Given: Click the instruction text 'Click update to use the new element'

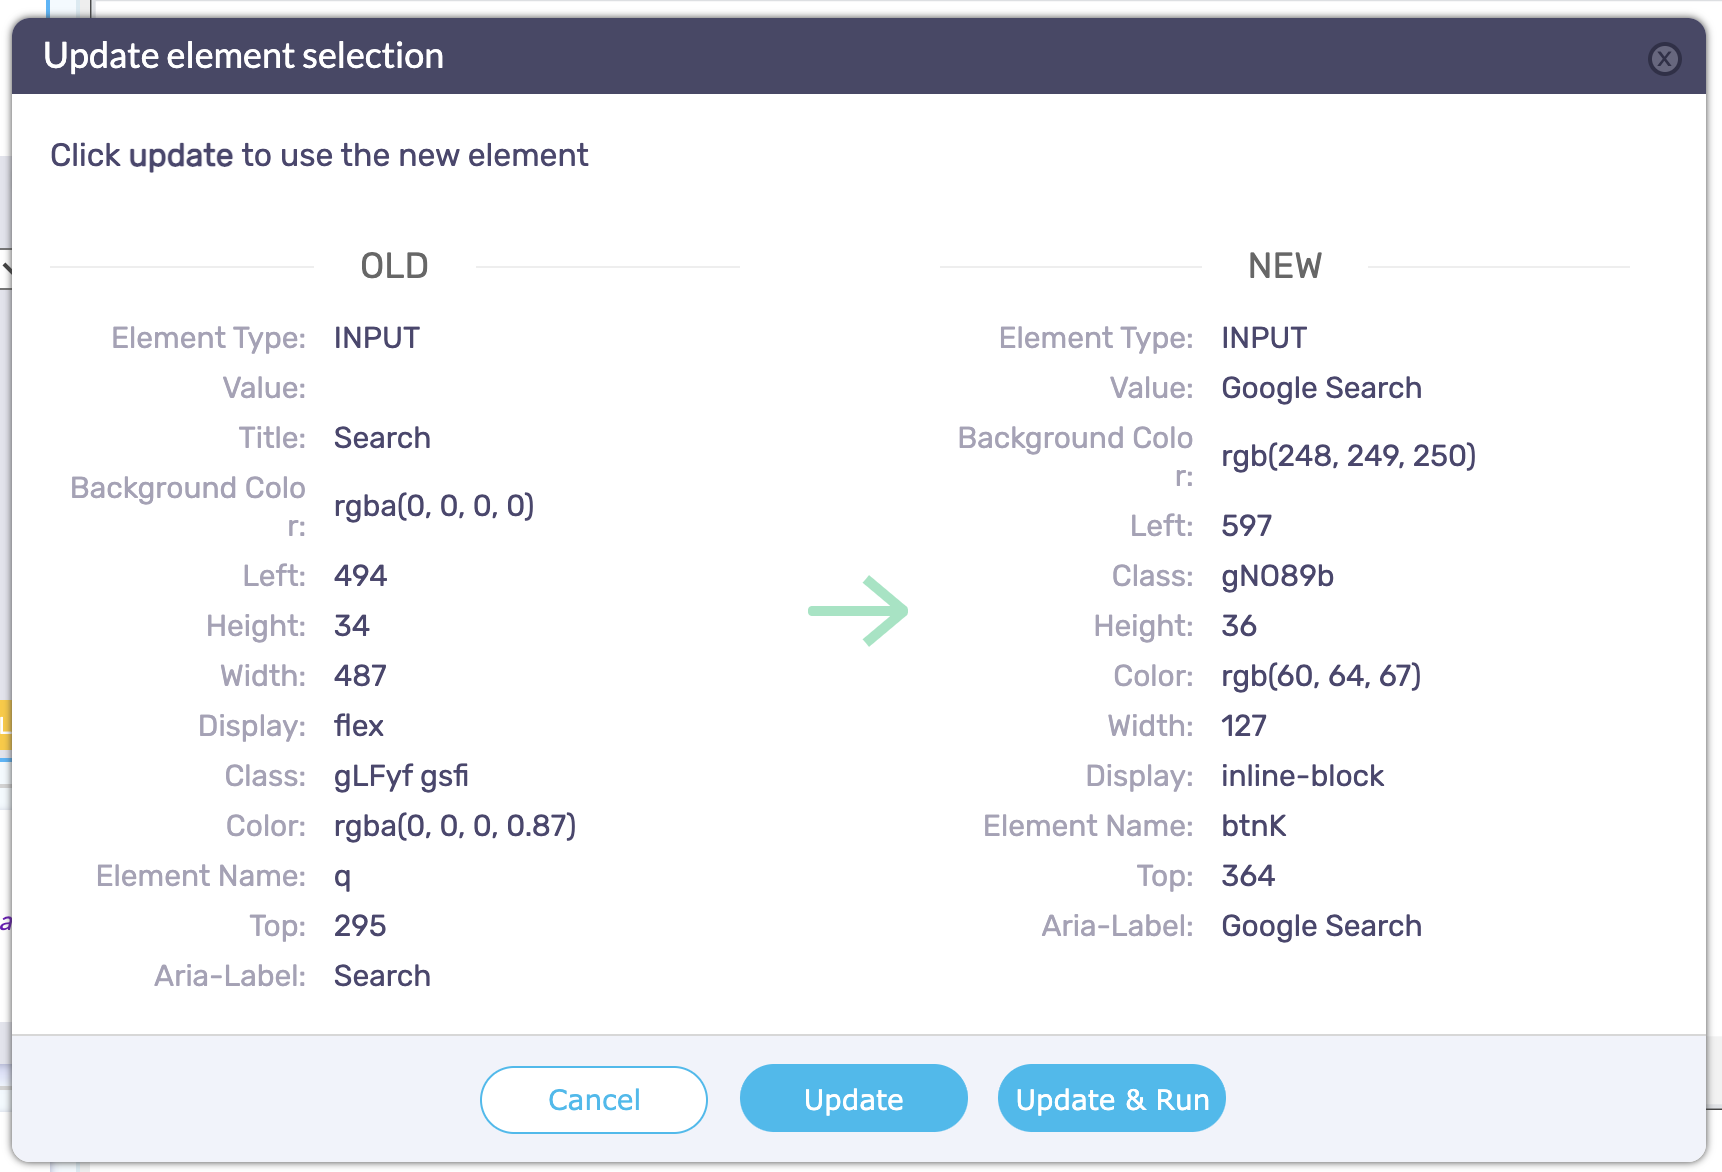Looking at the screenshot, I should pyautogui.click(x=319, y=156).
